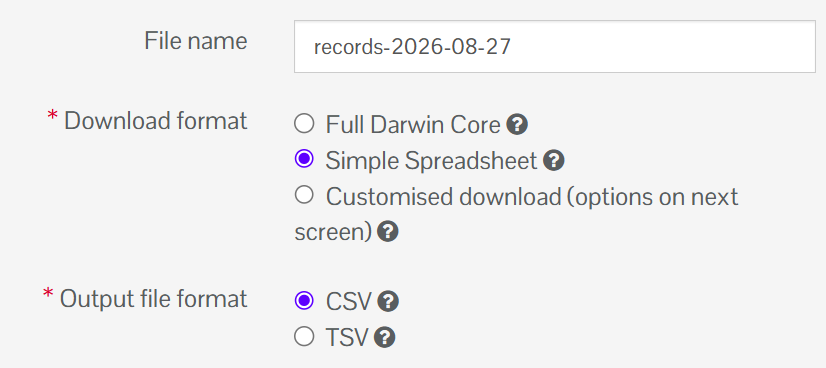Click into the File name input field
This screenshot has width=826, height=368.
[555, 47]
